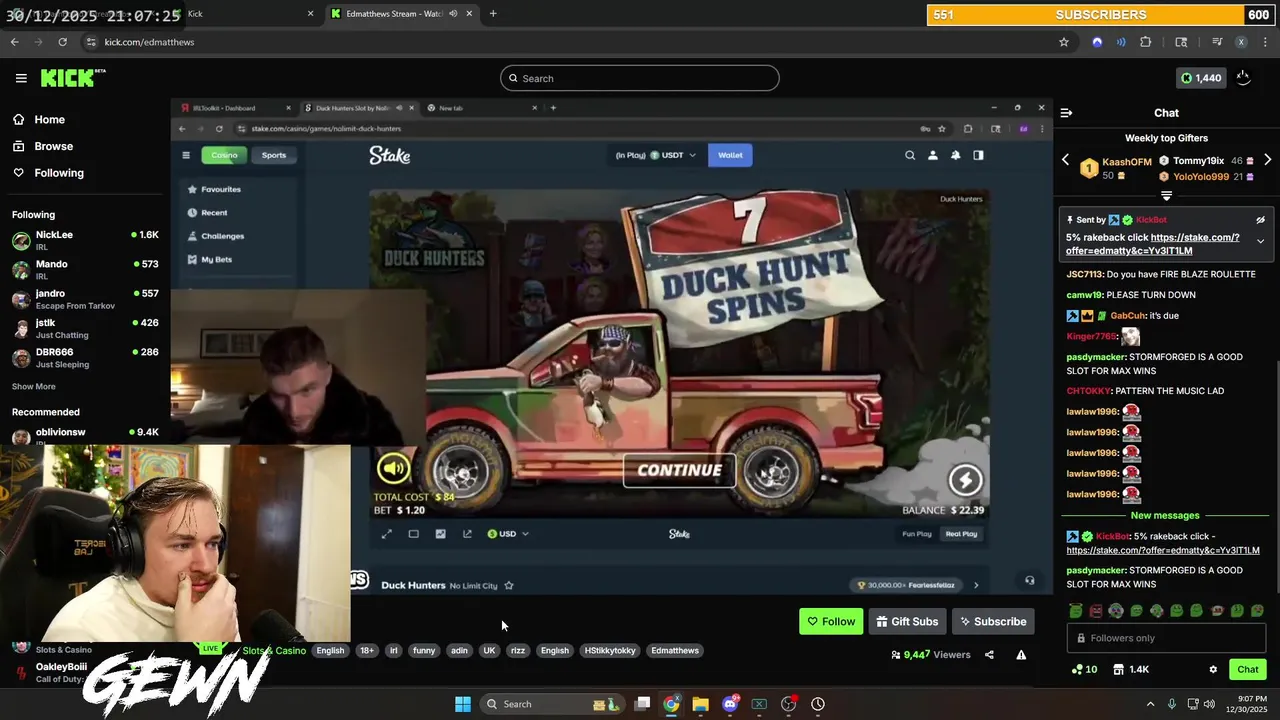Share the stream via share icon
The width and height of the screenshot is (1280, 720).
pos(989,655)
